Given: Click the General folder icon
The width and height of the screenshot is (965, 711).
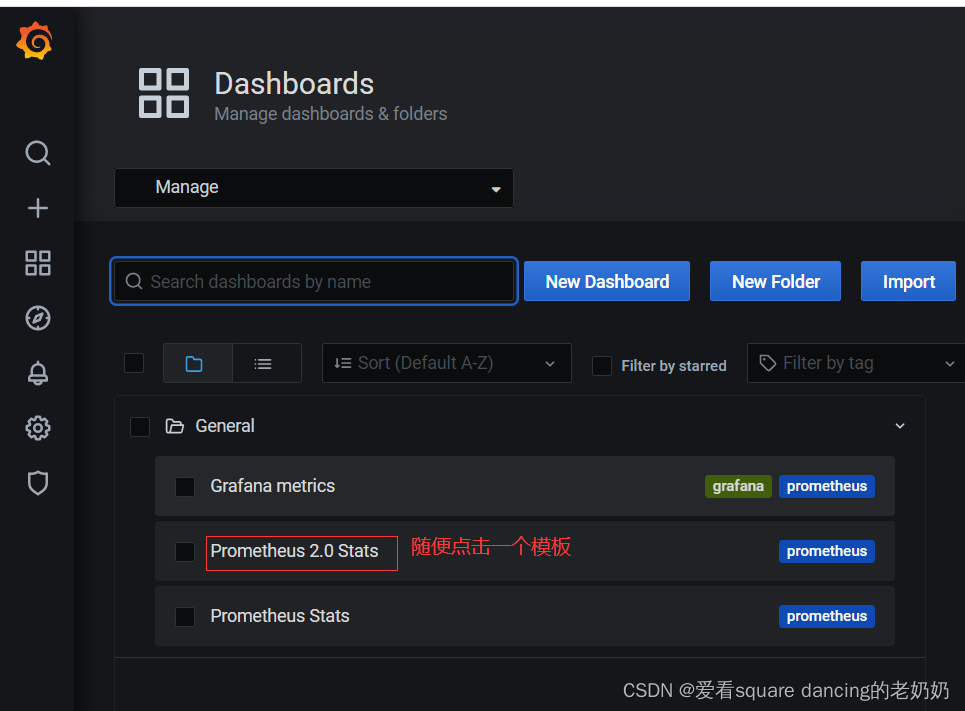Looking at the screenshot, I should coord(175,426).
